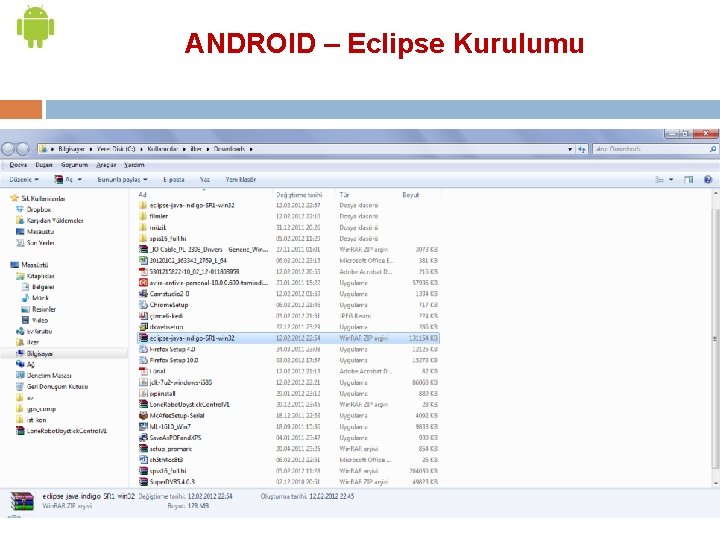The image size is (720, 540).
Task: Select Belgeler library in sidebar
Action: 38,287
